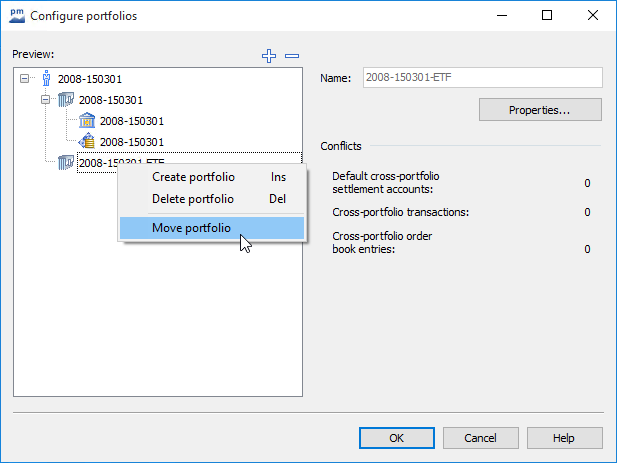This screenshot has height=463, width=617.
Task: Close the Configure portfolios dialog
Action: point(593,15)
